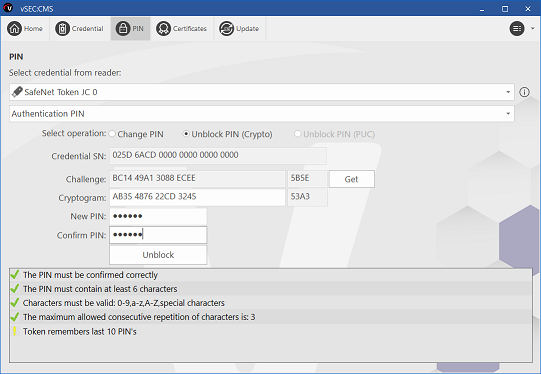Screen dimensions: 541x374
Task: Click the vSEC:CMS app logo in title bar
Action: pos(8,8)
